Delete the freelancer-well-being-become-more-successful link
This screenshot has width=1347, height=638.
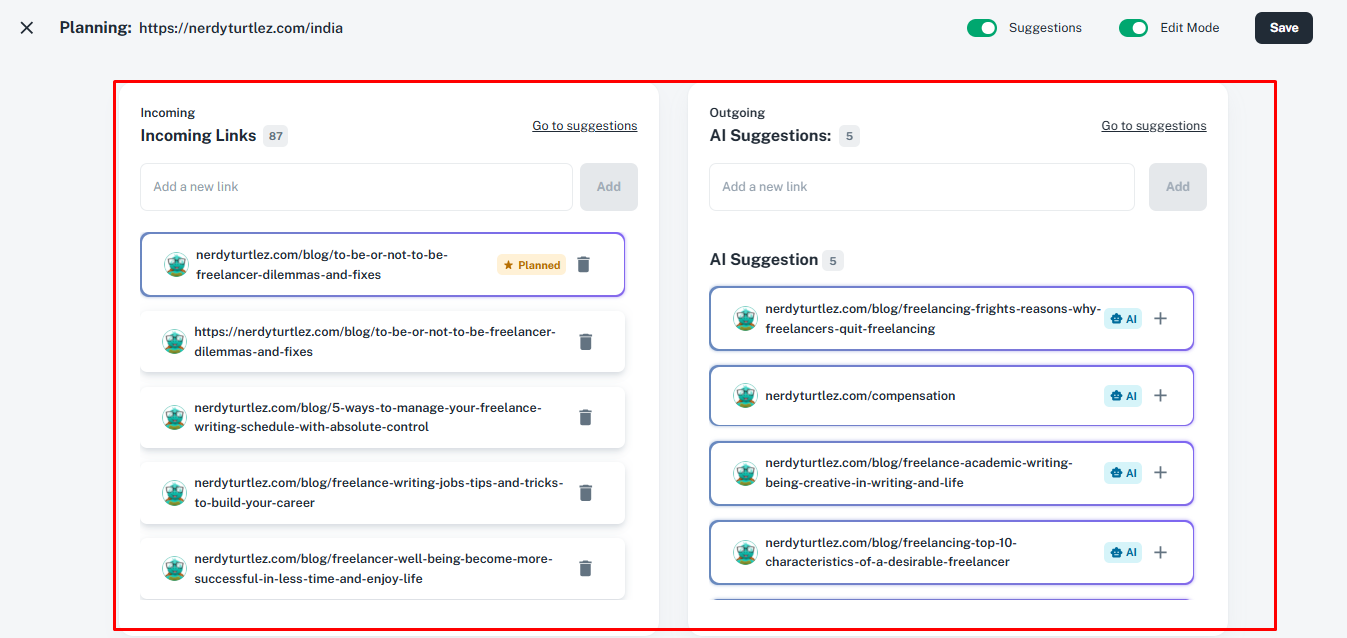click(x=586, y=569)
